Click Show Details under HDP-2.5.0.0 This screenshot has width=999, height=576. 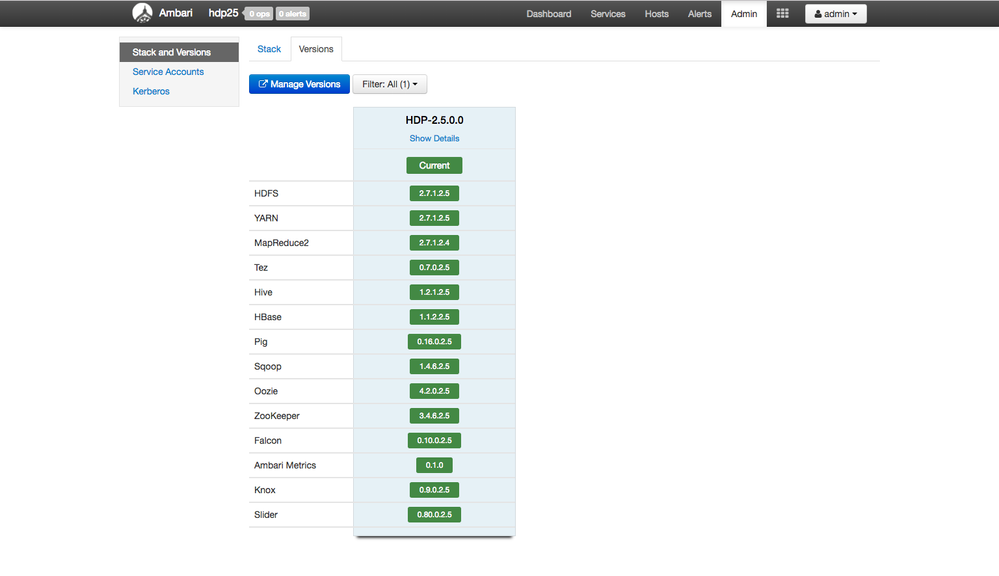[435, 138]
